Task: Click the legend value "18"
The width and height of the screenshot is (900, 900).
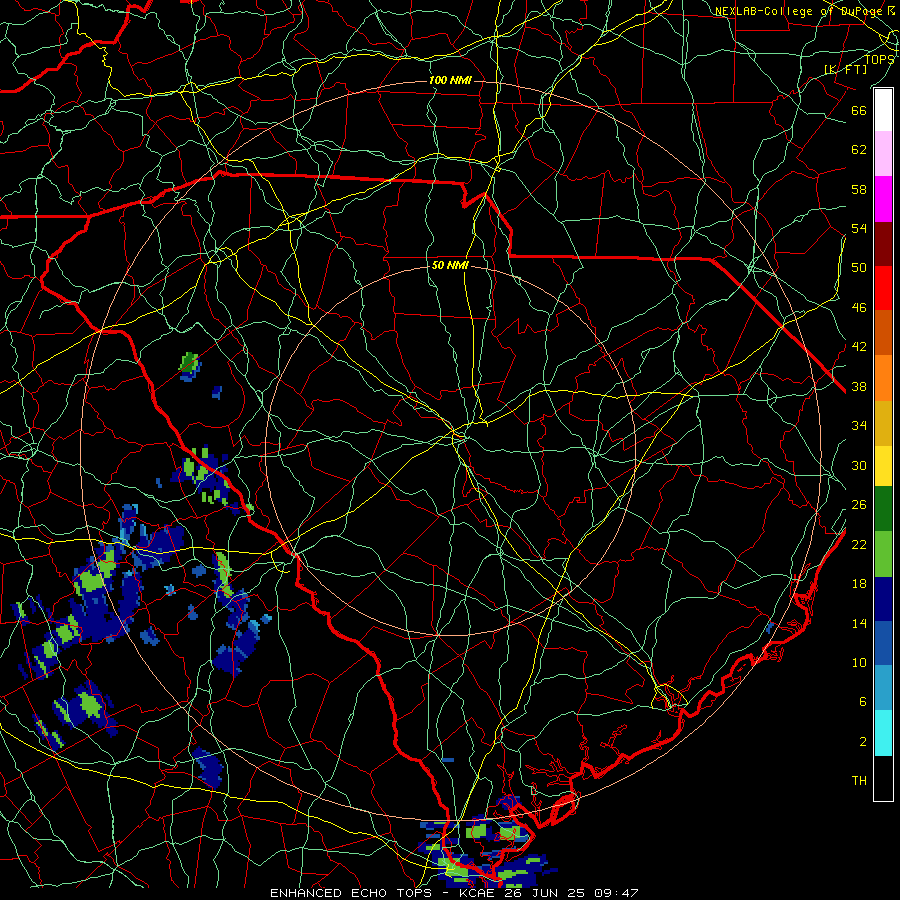Action: click(x=859, y=584)
